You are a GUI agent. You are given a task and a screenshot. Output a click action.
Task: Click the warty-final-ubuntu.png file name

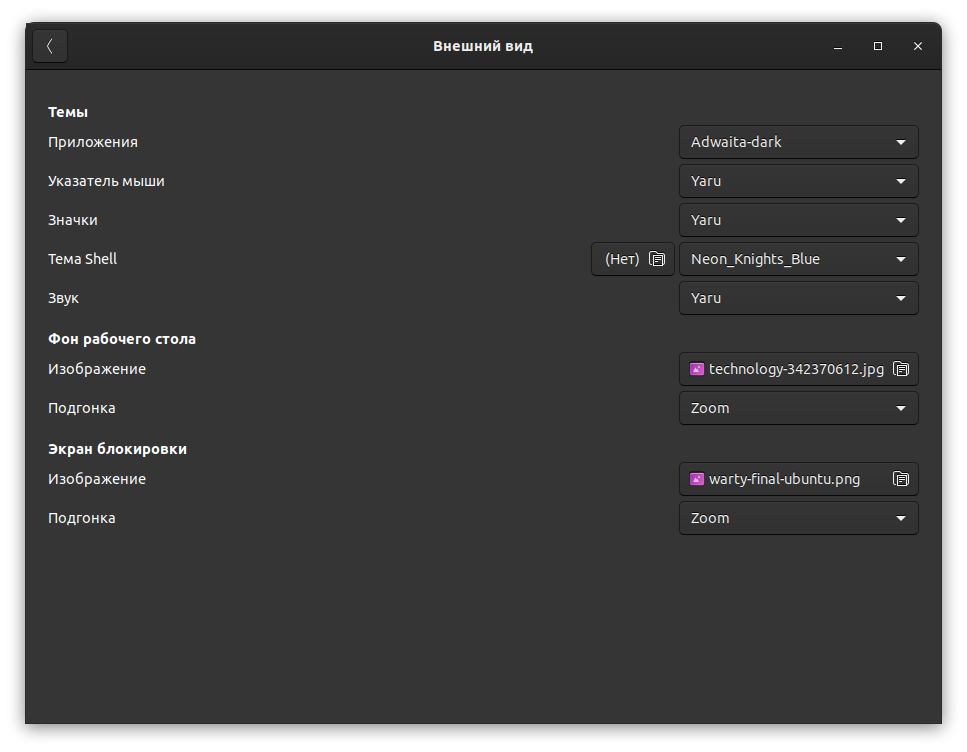point(784,479)
